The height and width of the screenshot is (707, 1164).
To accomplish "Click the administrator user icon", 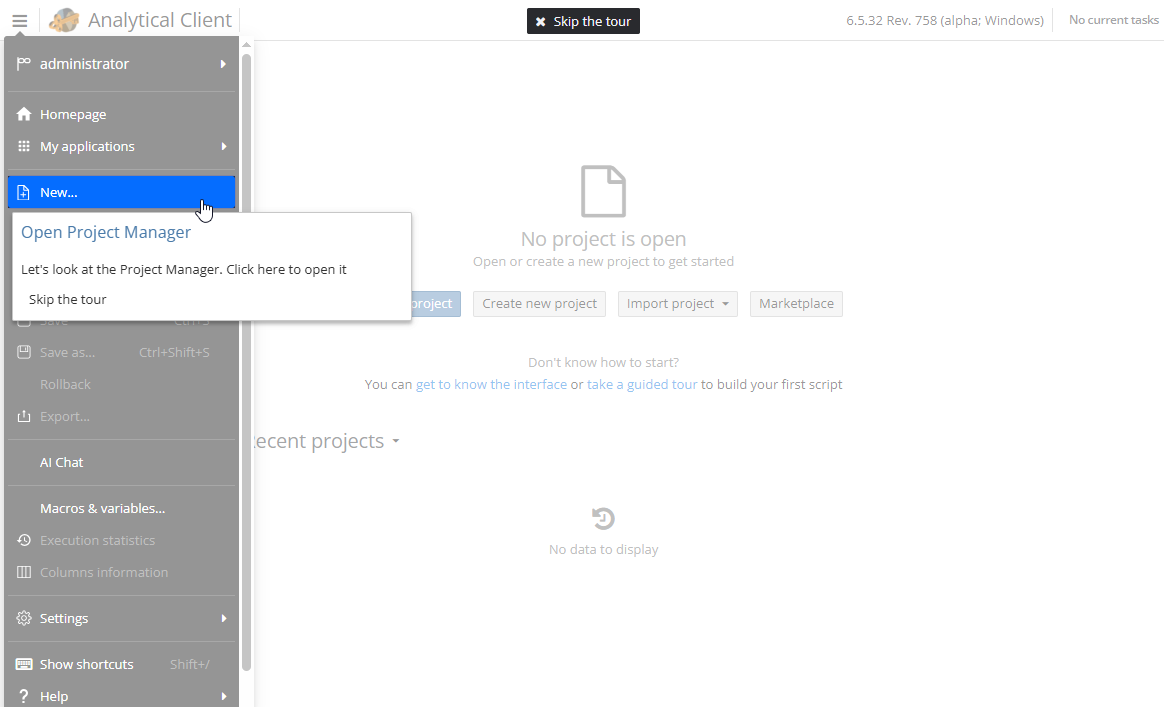I will point(24,64).
